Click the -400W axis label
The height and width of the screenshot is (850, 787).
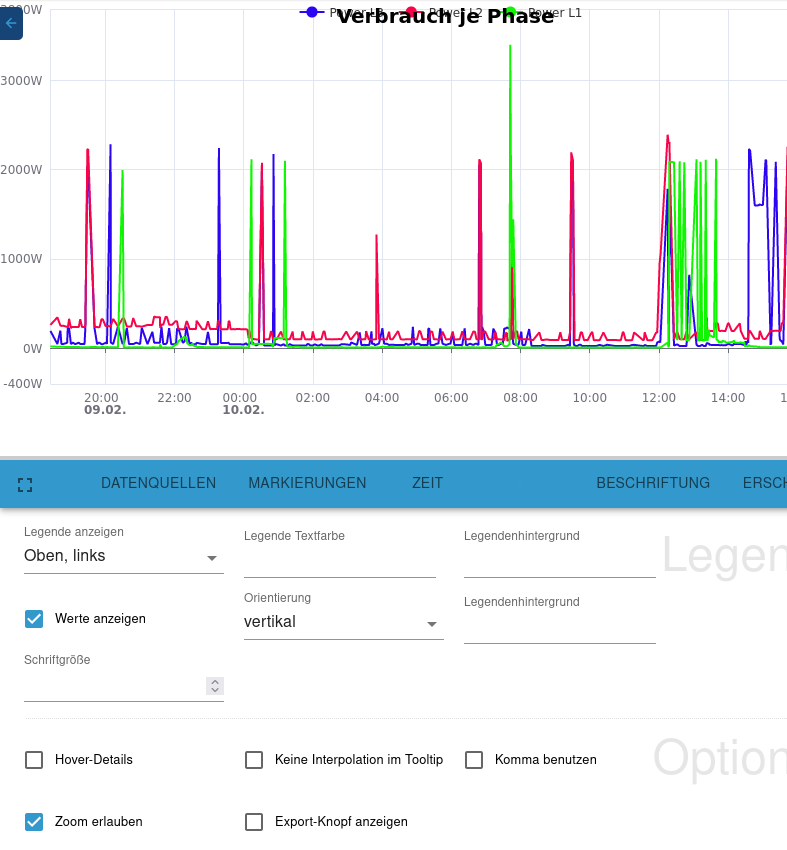23,384
